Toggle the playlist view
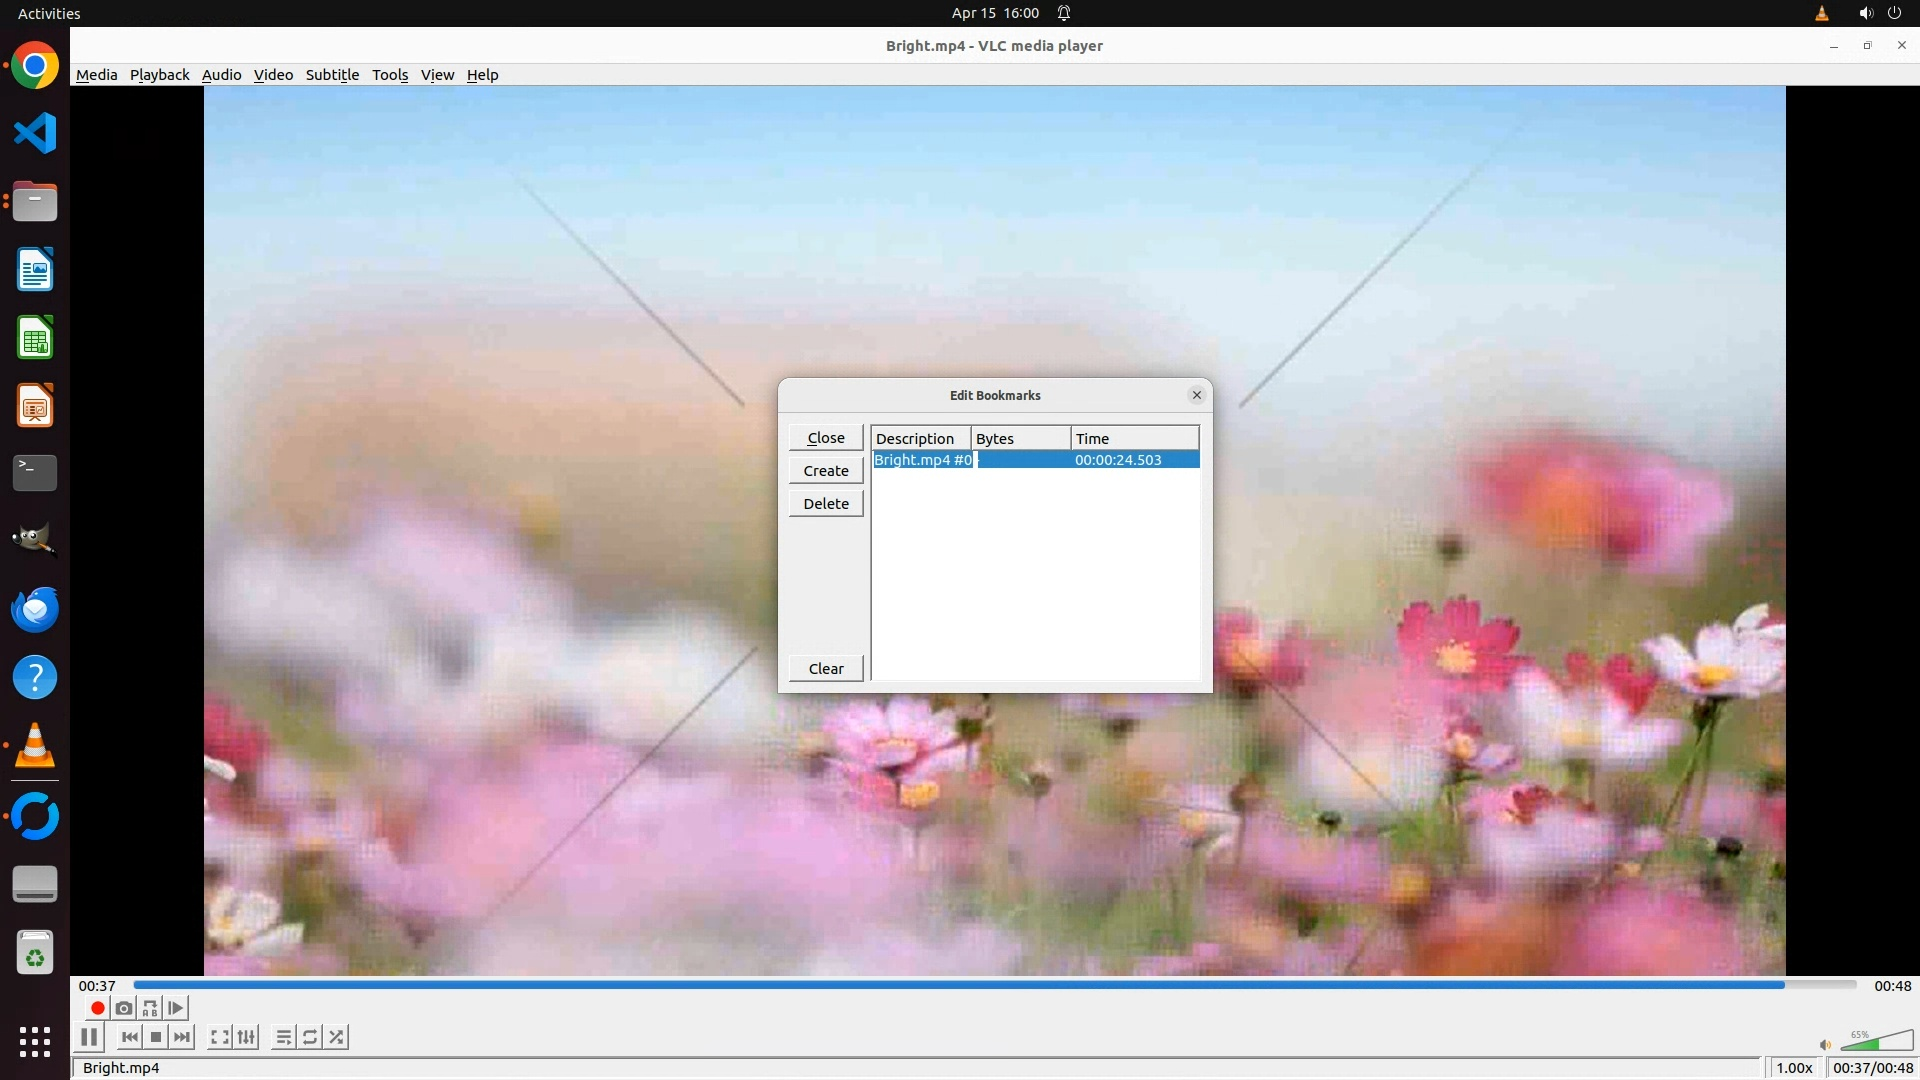This screenshot has height=1080, width=1920. pyautogui.click(x=284, y=1037)
